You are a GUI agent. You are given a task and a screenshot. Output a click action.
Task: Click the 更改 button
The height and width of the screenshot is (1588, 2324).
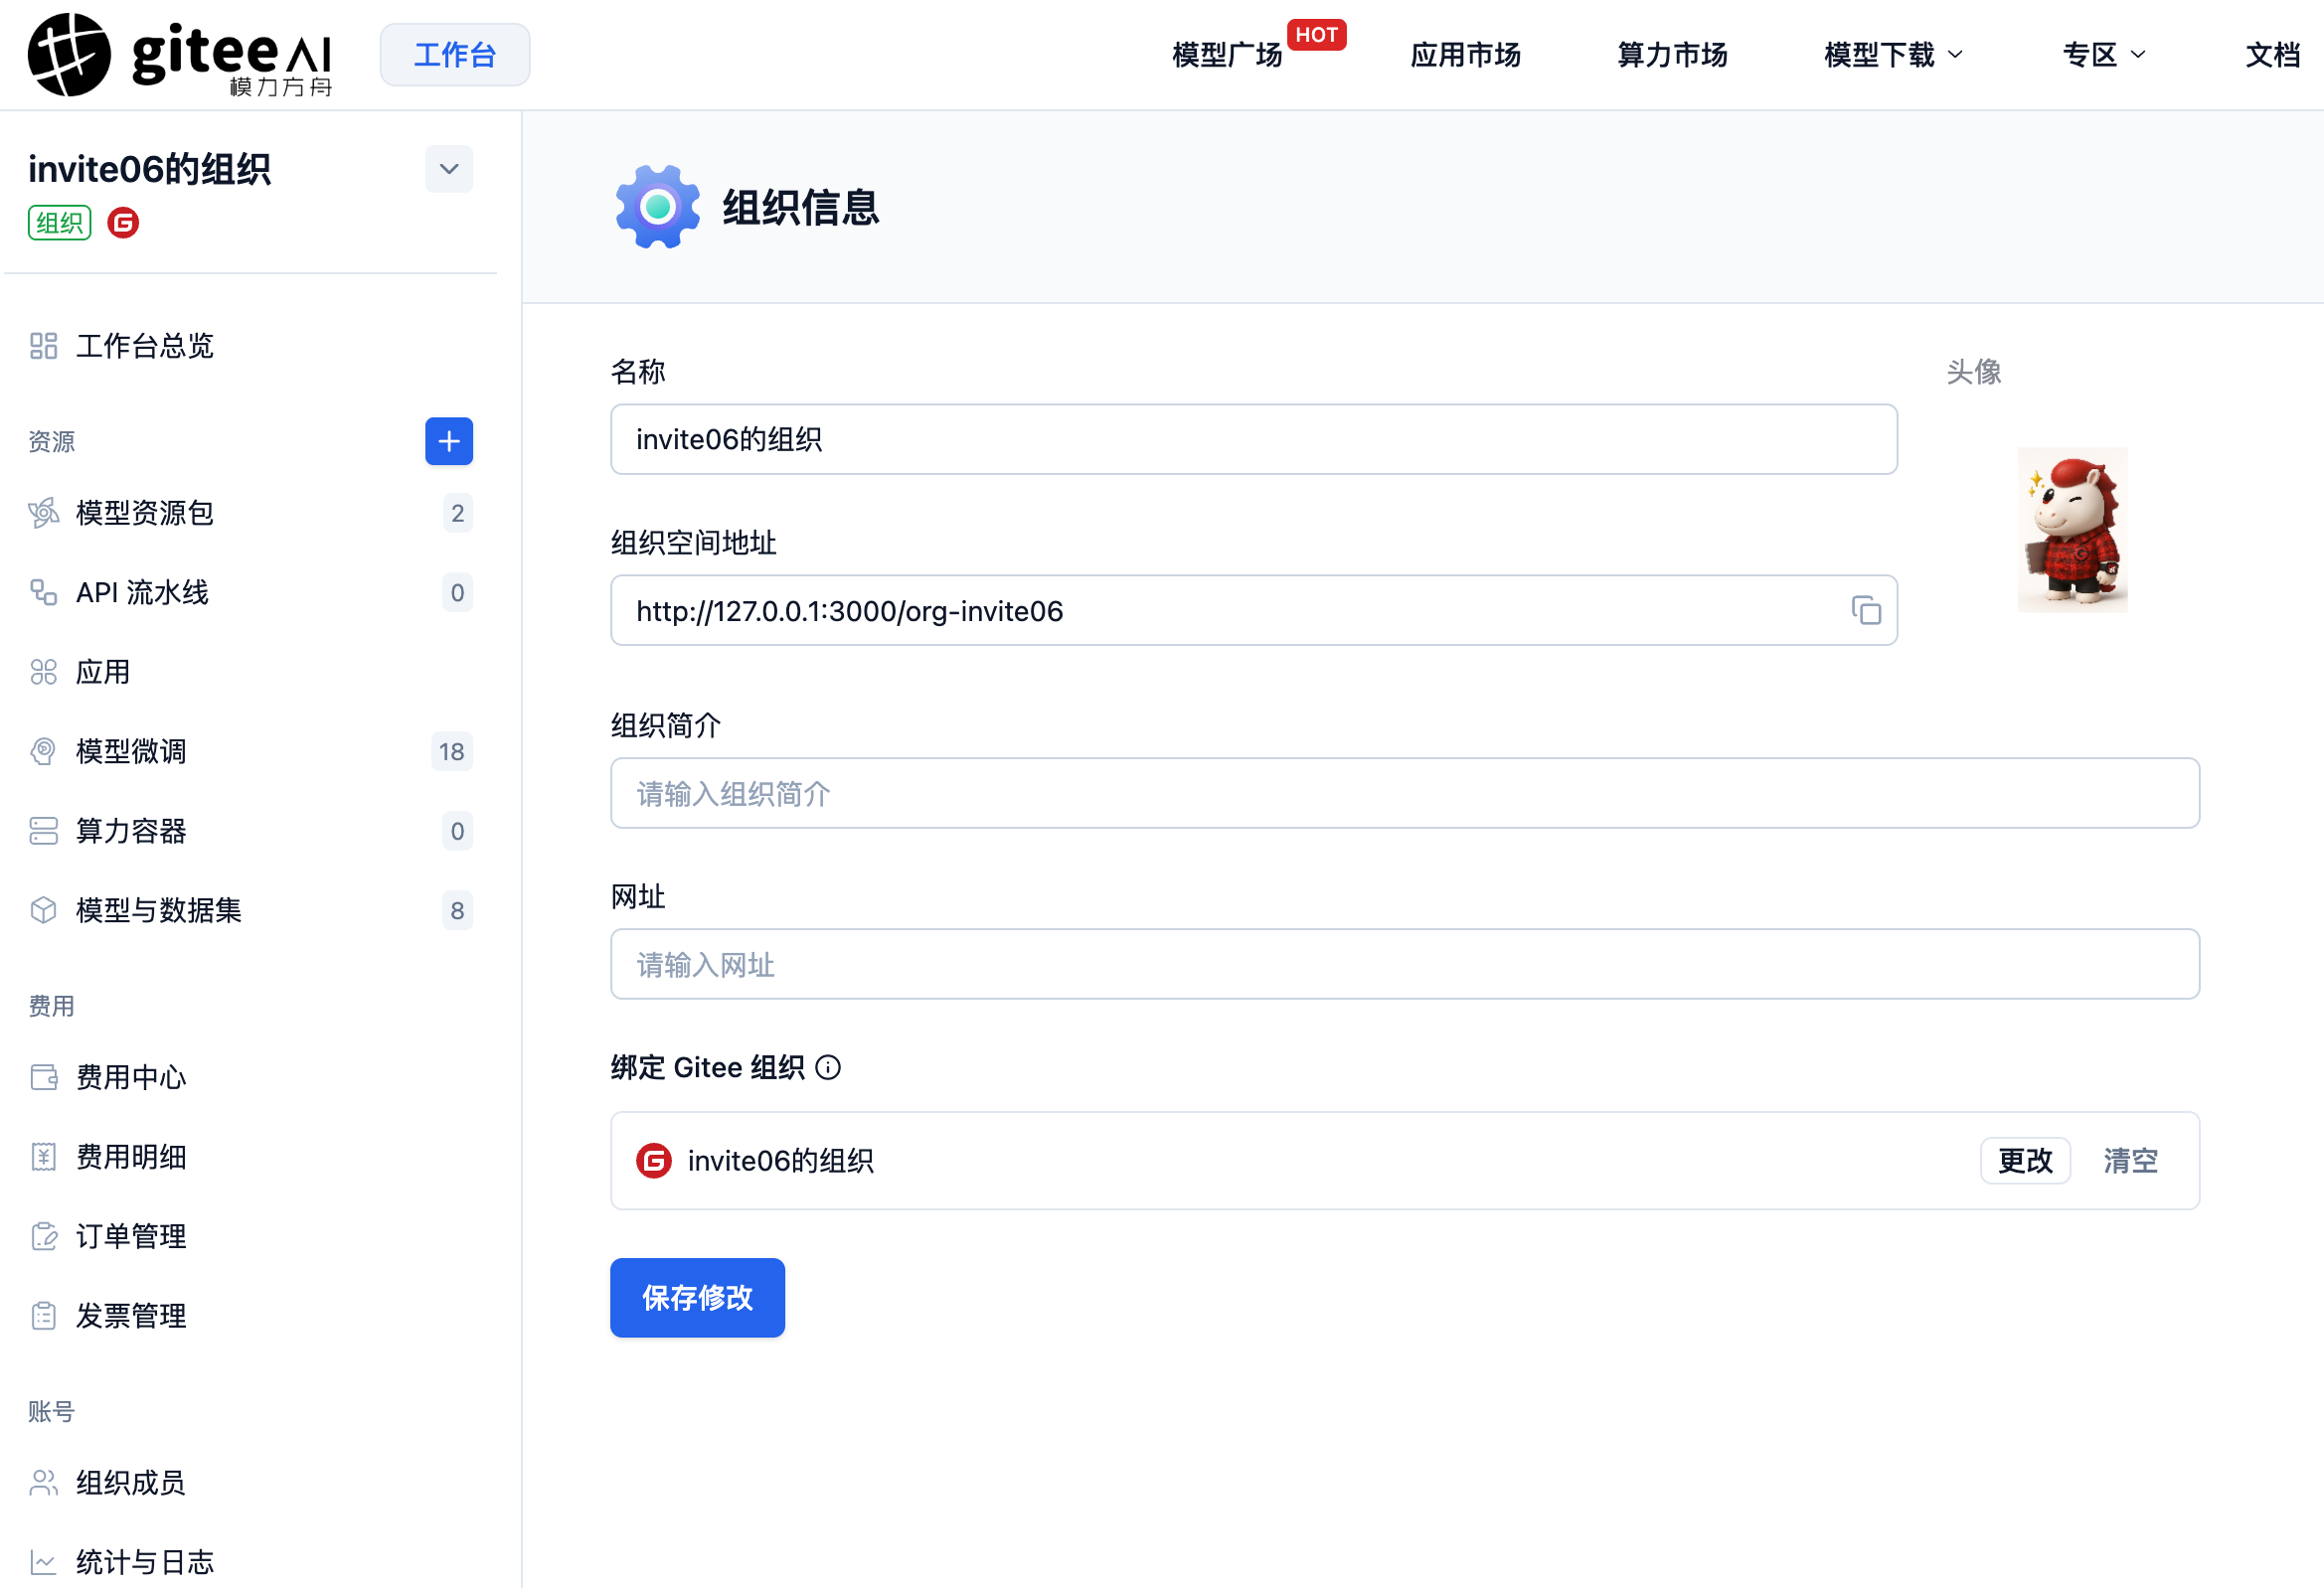click(2025, 1162)
